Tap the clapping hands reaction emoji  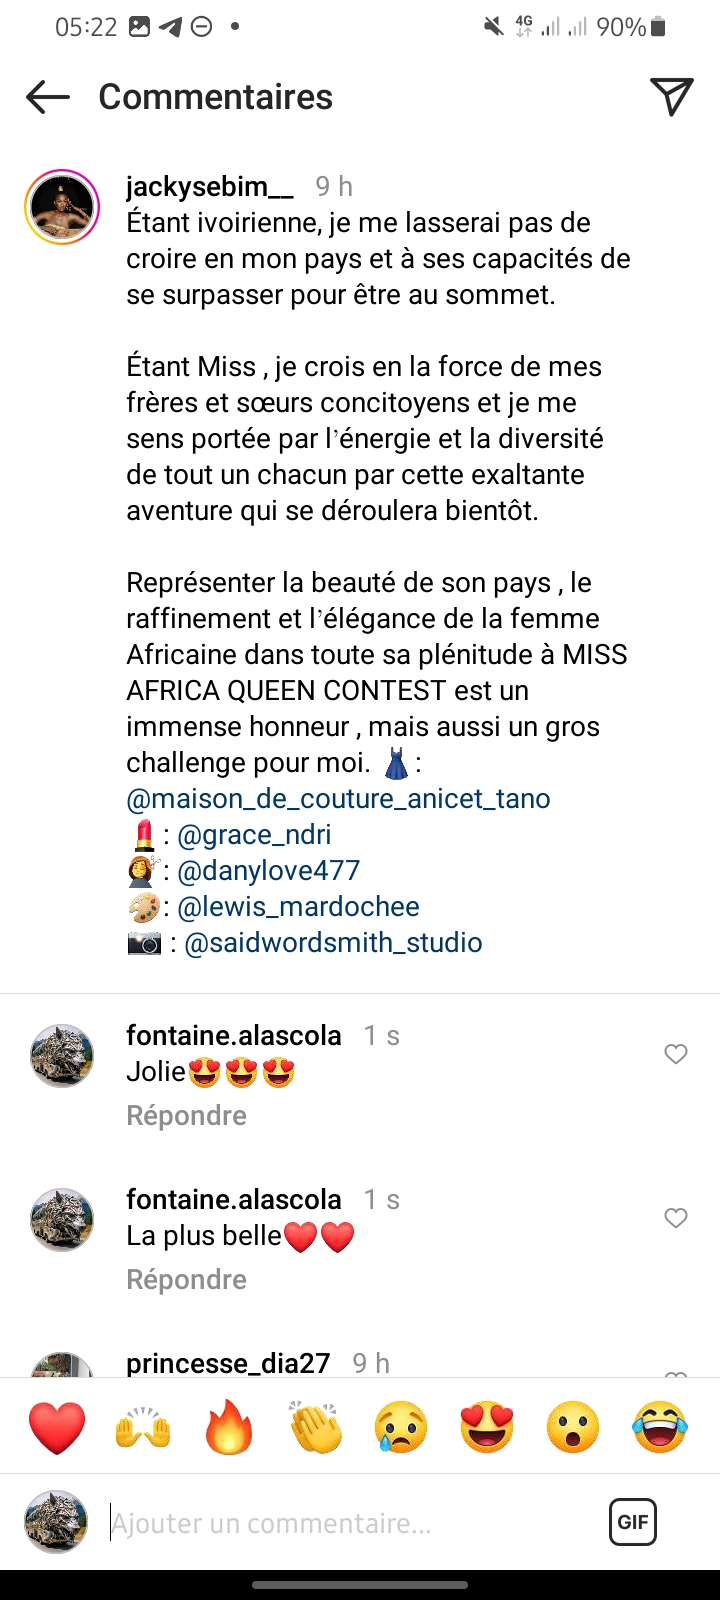[316, 1427]
